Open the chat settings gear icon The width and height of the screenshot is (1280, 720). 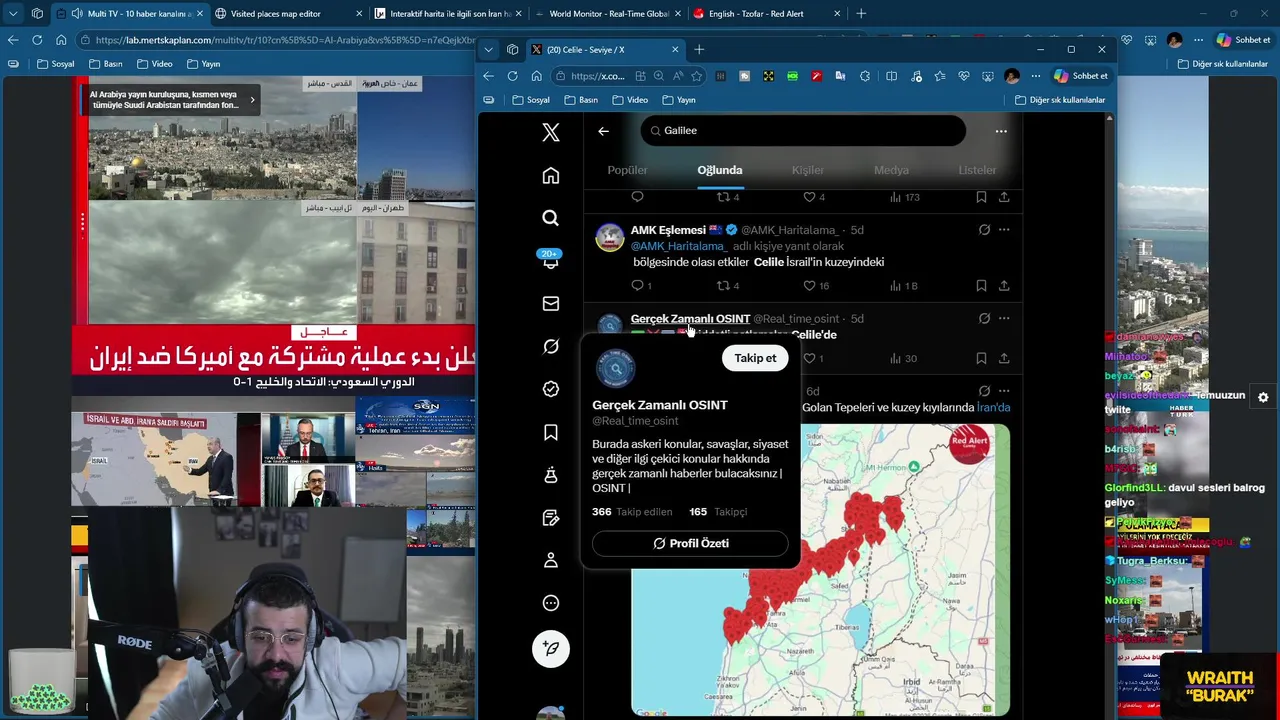[1263, 397]
